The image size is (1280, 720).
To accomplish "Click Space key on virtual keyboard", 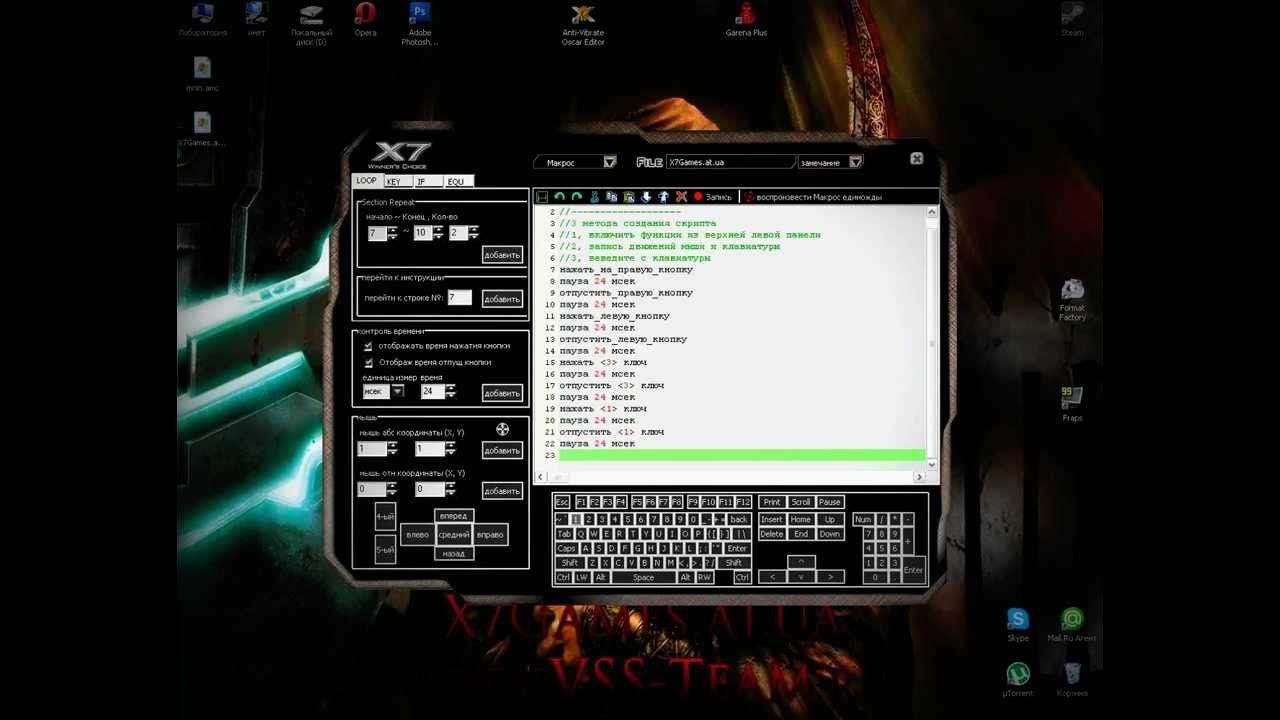I will (x=643, y=577).
